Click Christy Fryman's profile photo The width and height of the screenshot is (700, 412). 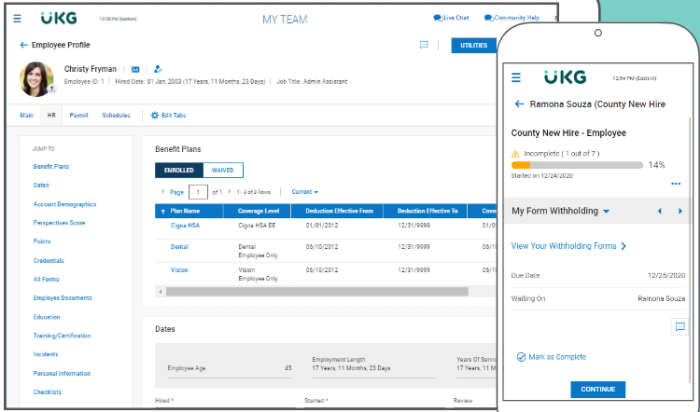[x=37, y=79]
